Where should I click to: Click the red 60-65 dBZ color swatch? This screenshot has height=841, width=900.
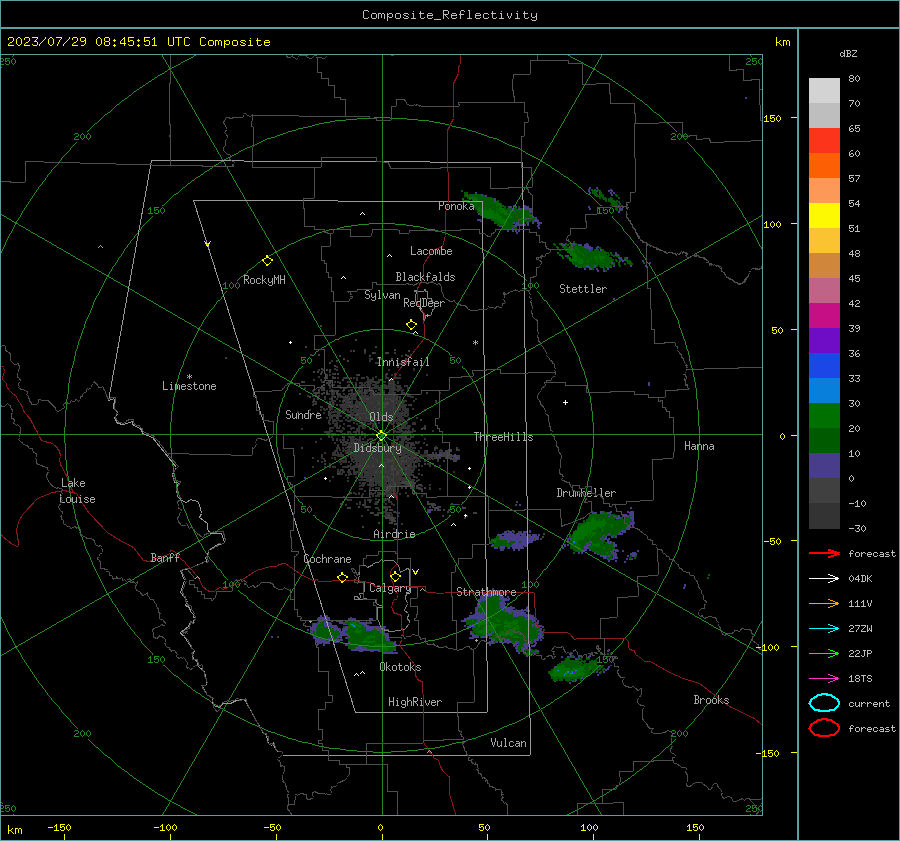point(824,141)
